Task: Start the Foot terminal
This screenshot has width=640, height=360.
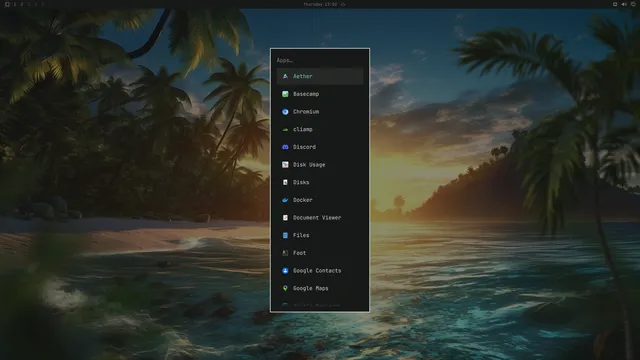Action: pos(320,253)
